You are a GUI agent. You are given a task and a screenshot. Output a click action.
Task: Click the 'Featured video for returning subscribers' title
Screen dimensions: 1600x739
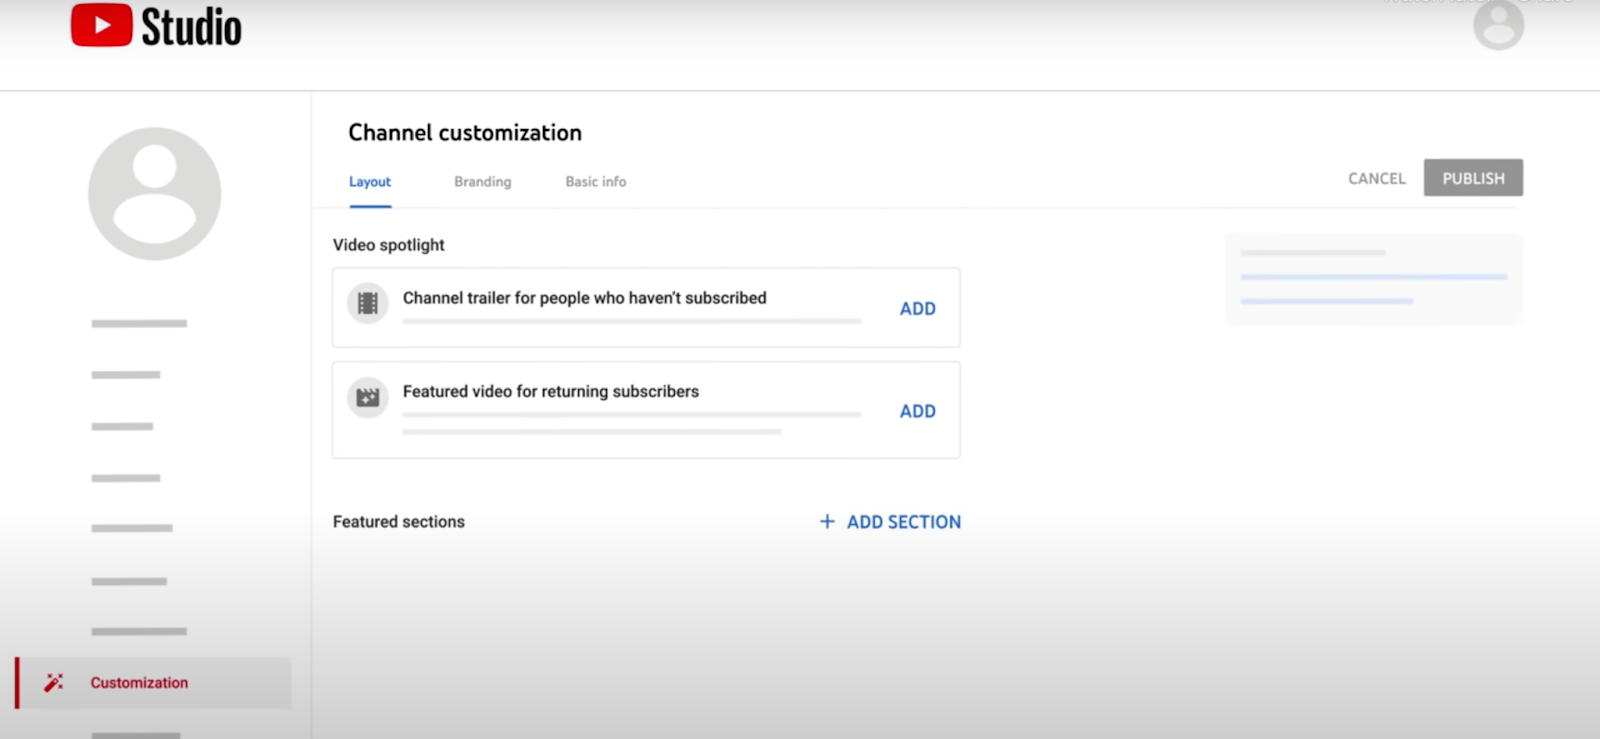(550, 391)
